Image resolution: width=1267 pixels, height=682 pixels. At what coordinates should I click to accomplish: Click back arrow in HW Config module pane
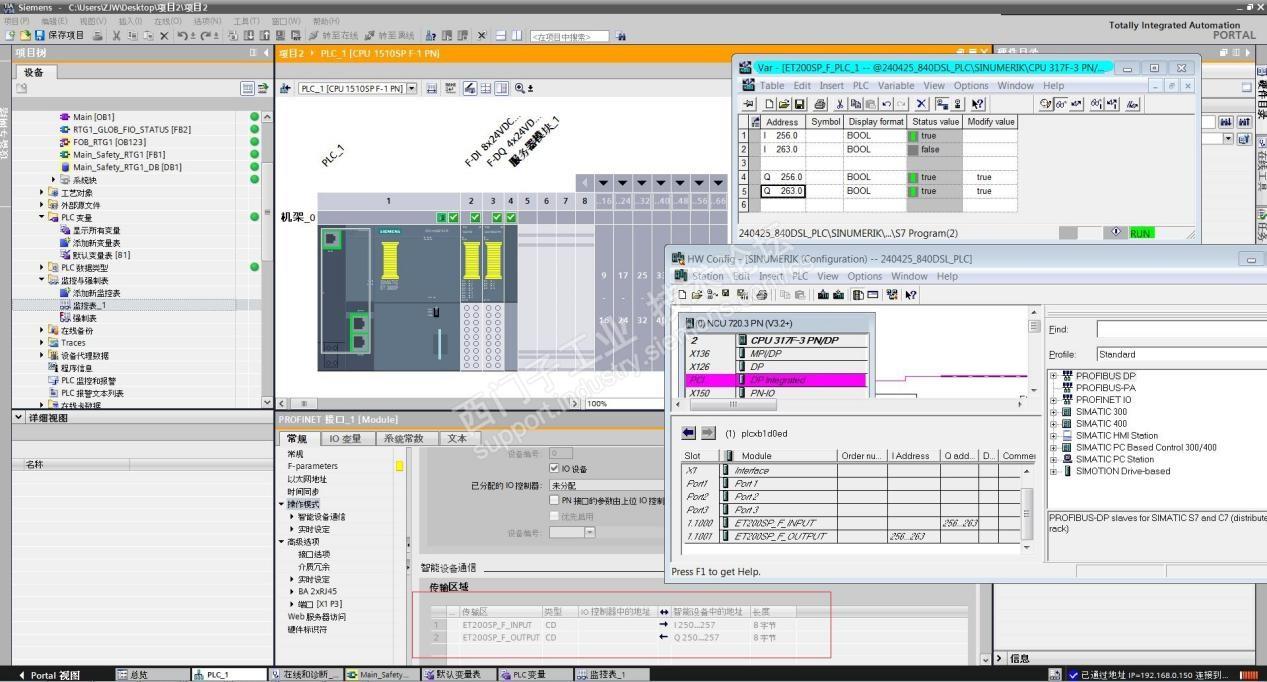688,433
